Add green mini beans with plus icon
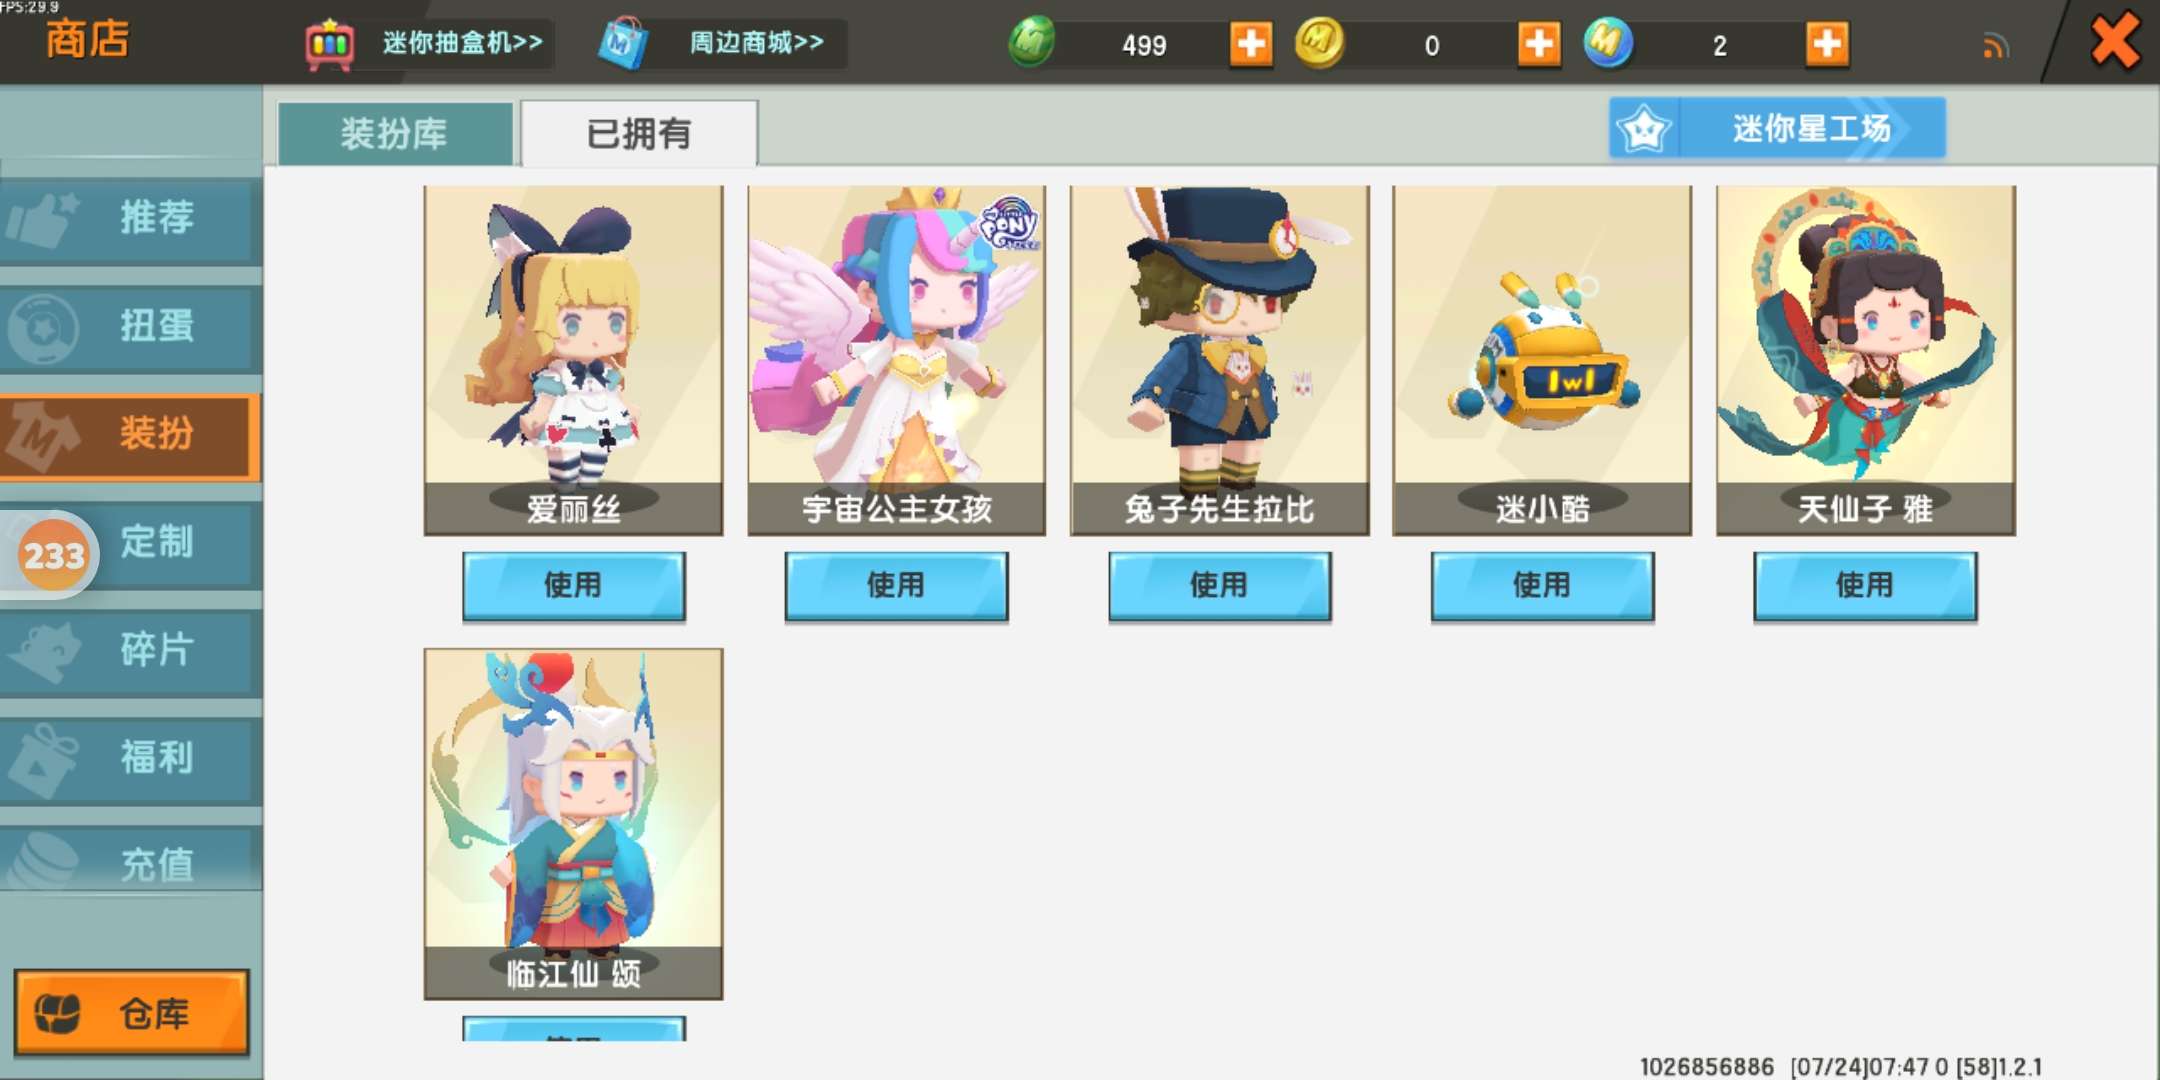The height and width of the screenshot is (1080, 2160). tap(1251, 44)
